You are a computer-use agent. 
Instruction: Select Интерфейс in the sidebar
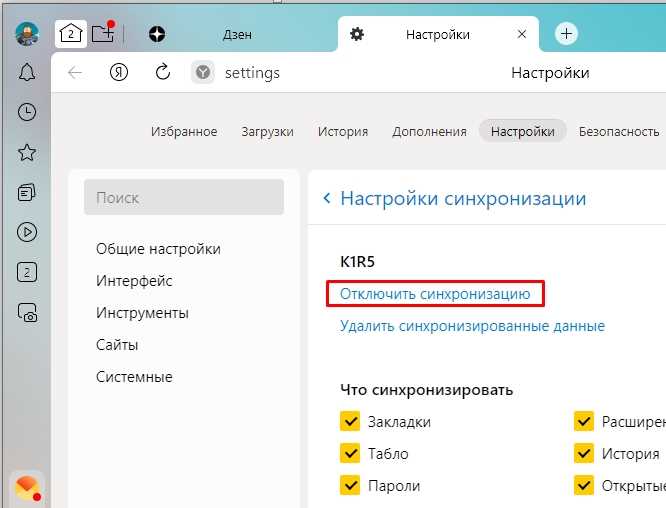click(x=134, y=281)
